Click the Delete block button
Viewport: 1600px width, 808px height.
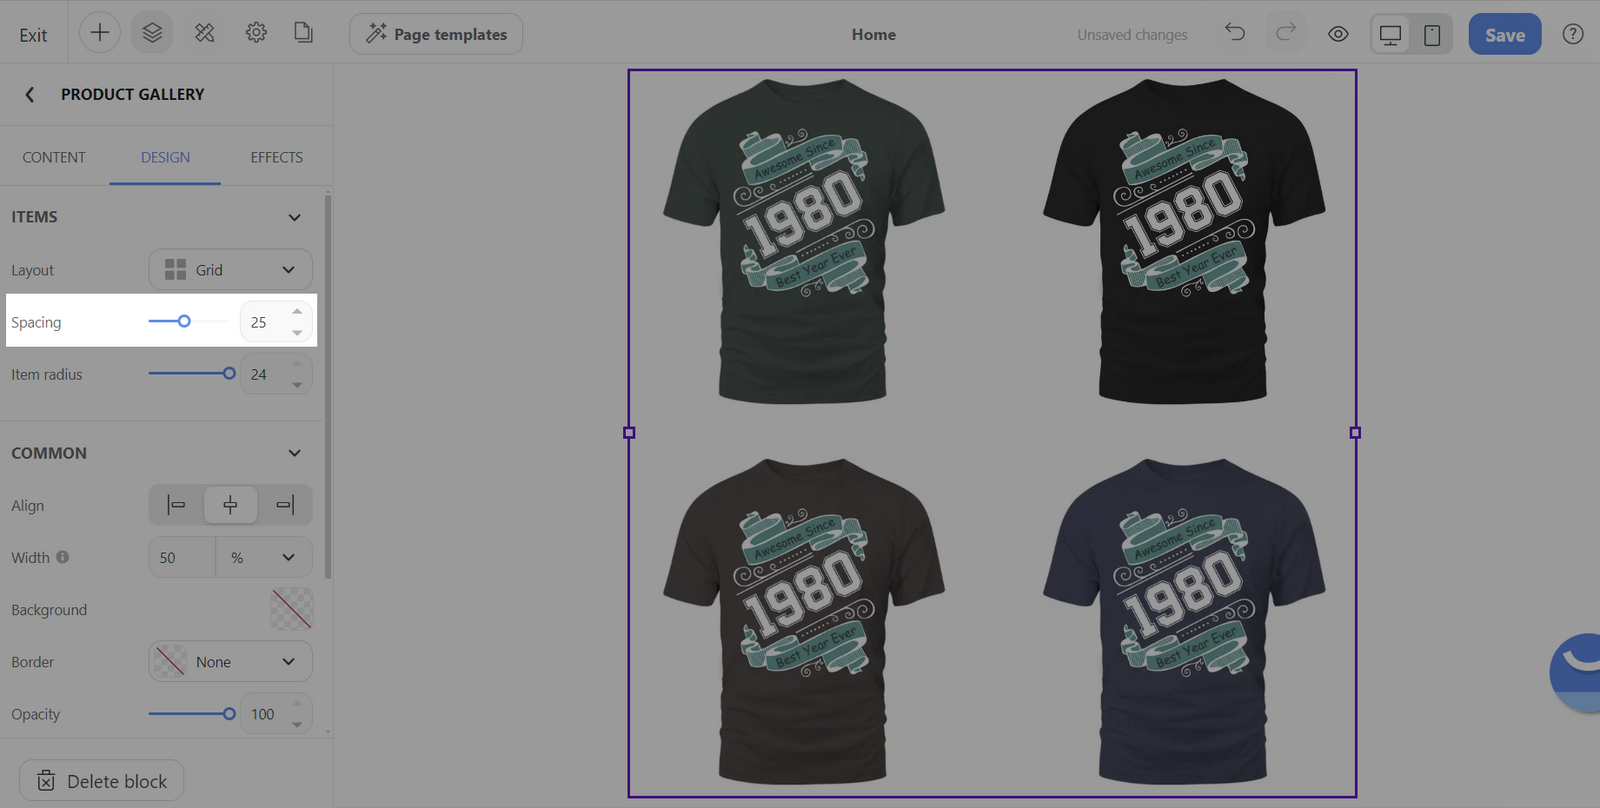102,781
